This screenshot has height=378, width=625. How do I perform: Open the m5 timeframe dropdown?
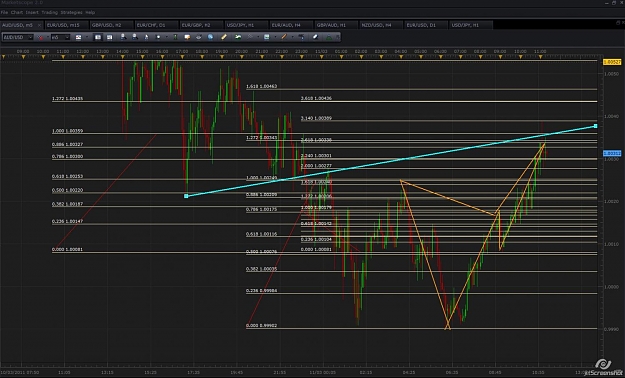click(x=60, y=37)
